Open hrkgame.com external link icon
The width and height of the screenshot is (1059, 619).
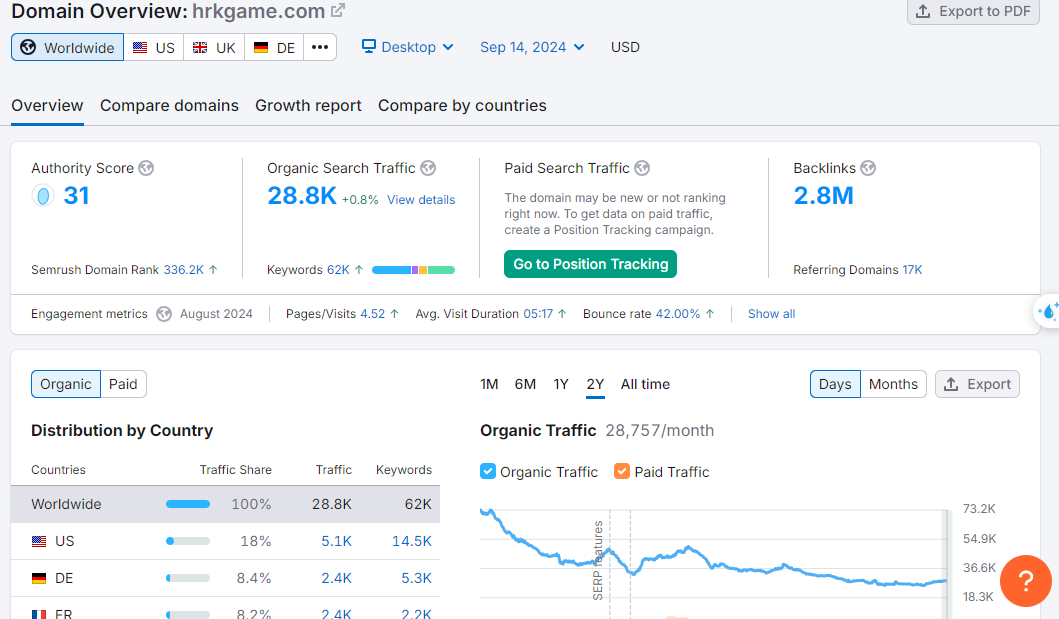(338, 11)
